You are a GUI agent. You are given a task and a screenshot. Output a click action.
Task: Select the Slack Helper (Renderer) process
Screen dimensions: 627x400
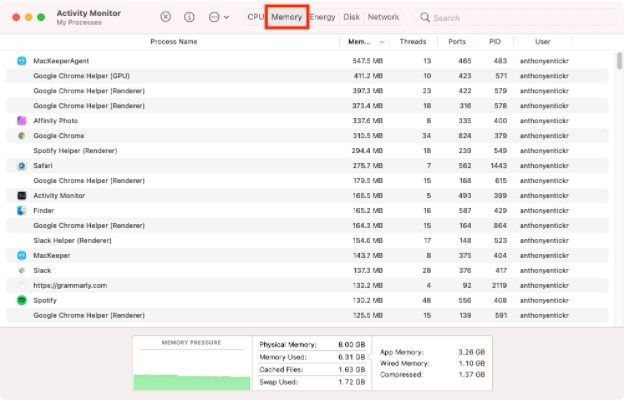click(x=307, y=240)
